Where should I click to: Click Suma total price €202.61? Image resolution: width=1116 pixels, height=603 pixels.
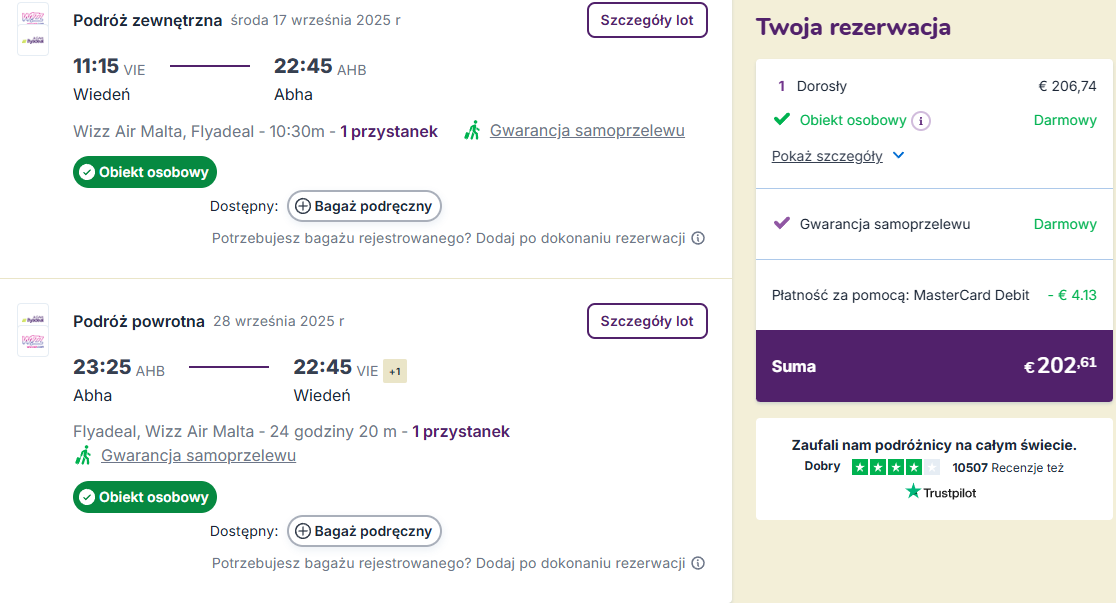coord(1060,365)
